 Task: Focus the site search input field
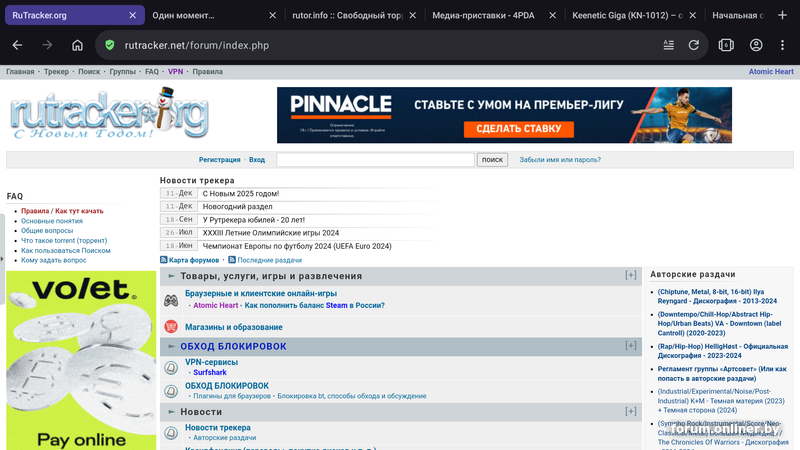tap(376, 160)
